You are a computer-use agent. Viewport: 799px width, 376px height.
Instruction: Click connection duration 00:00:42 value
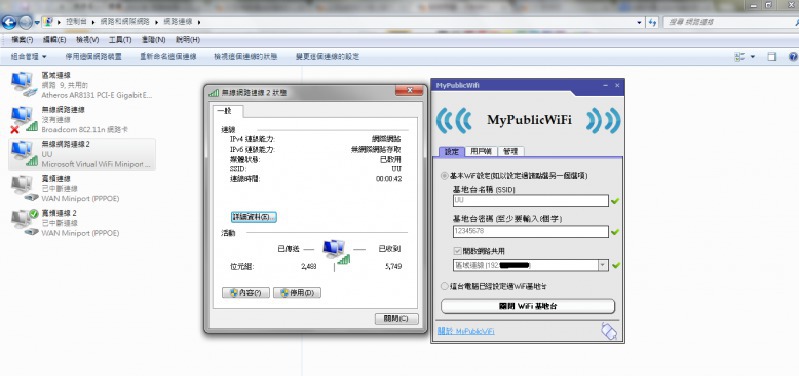(389, 179)
